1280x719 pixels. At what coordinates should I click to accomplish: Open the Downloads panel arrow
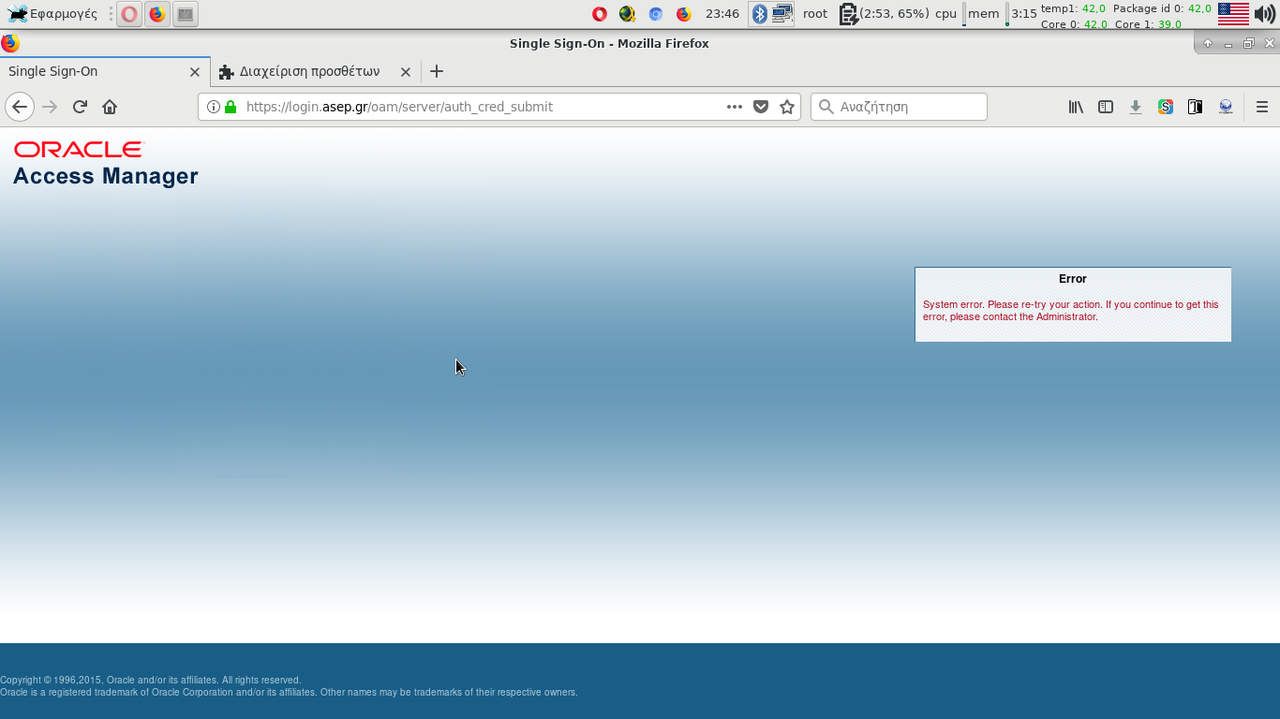[x=1136, y=107]
